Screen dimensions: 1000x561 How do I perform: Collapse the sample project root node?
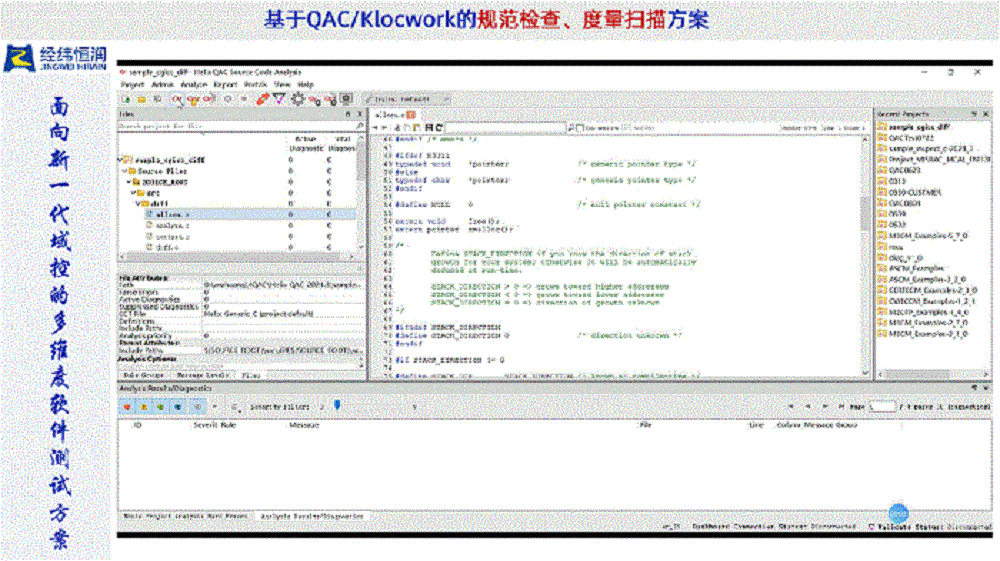tap(121, 160)
